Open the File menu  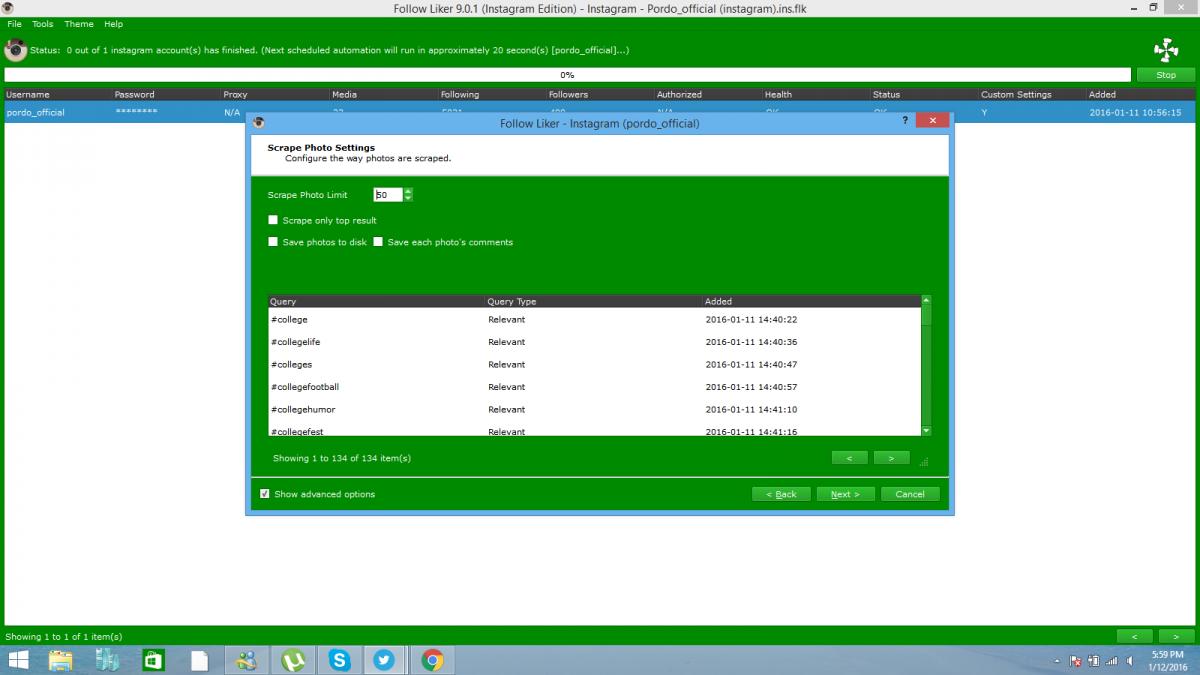click(x=14, y=24)
